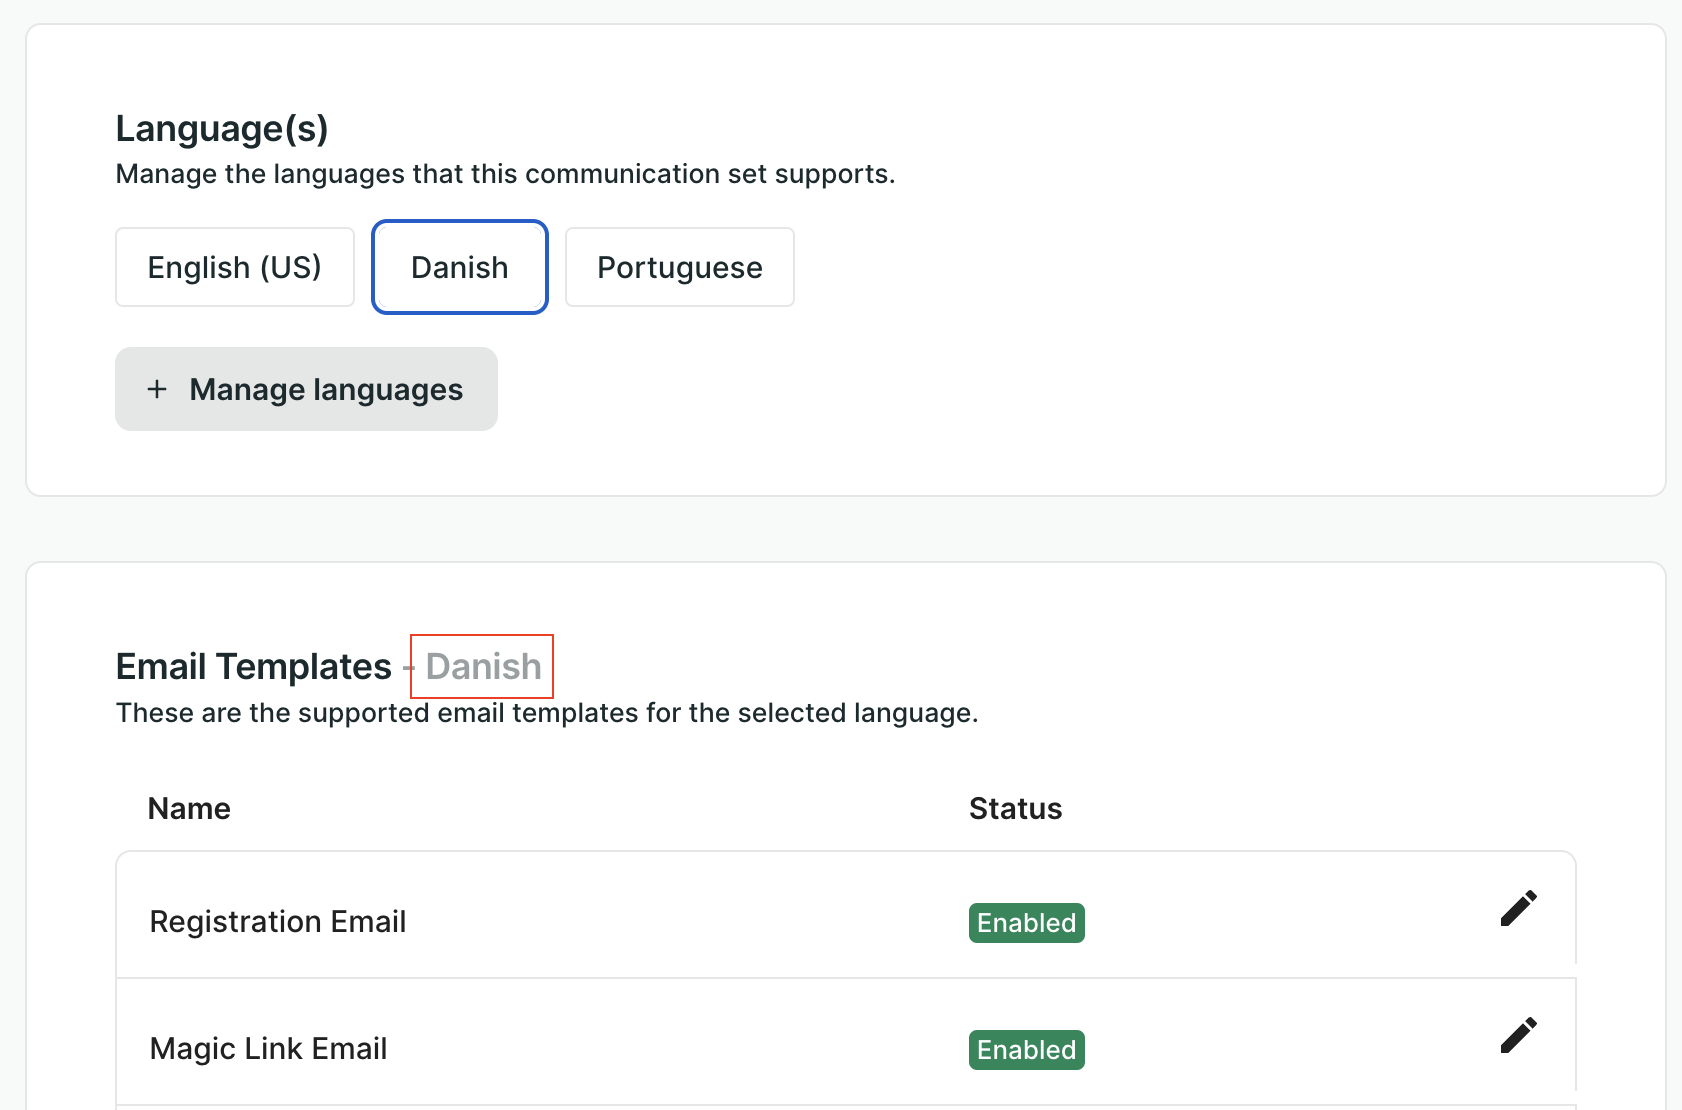Switch to the Portuguese language
The image size is (1682, 1110).
pyautogui.click(x=680, y=267)
